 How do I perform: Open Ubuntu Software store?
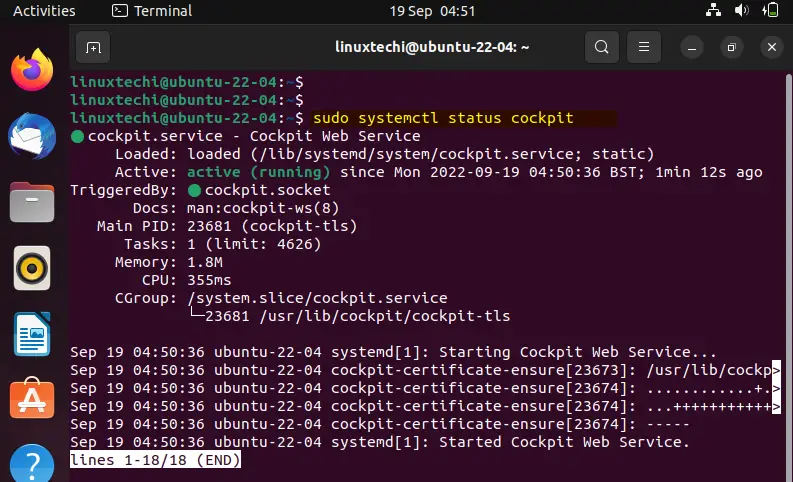32,399
